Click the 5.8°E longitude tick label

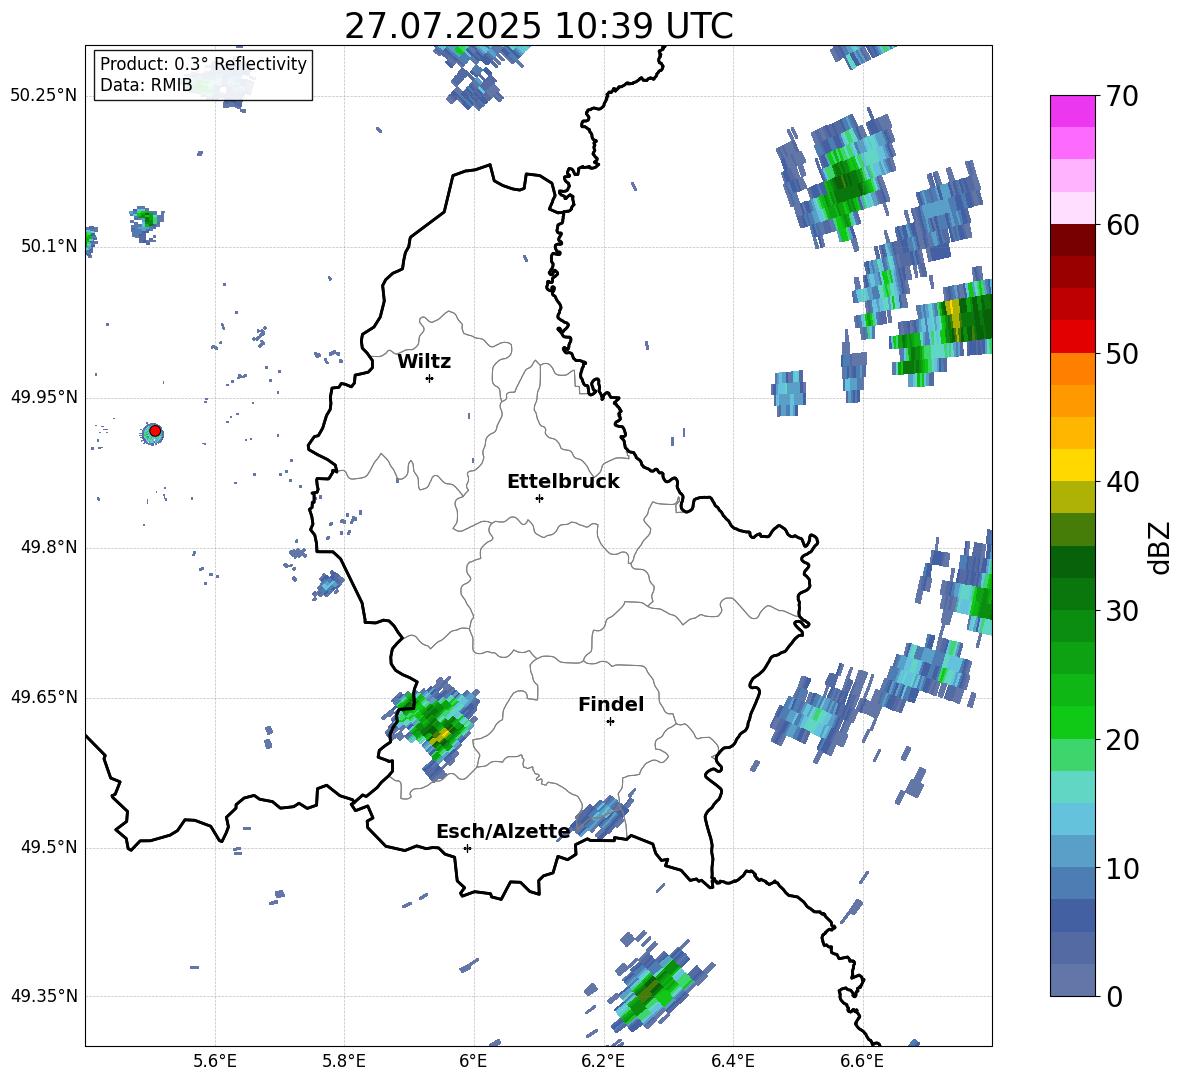click(x=344, y=1061)
